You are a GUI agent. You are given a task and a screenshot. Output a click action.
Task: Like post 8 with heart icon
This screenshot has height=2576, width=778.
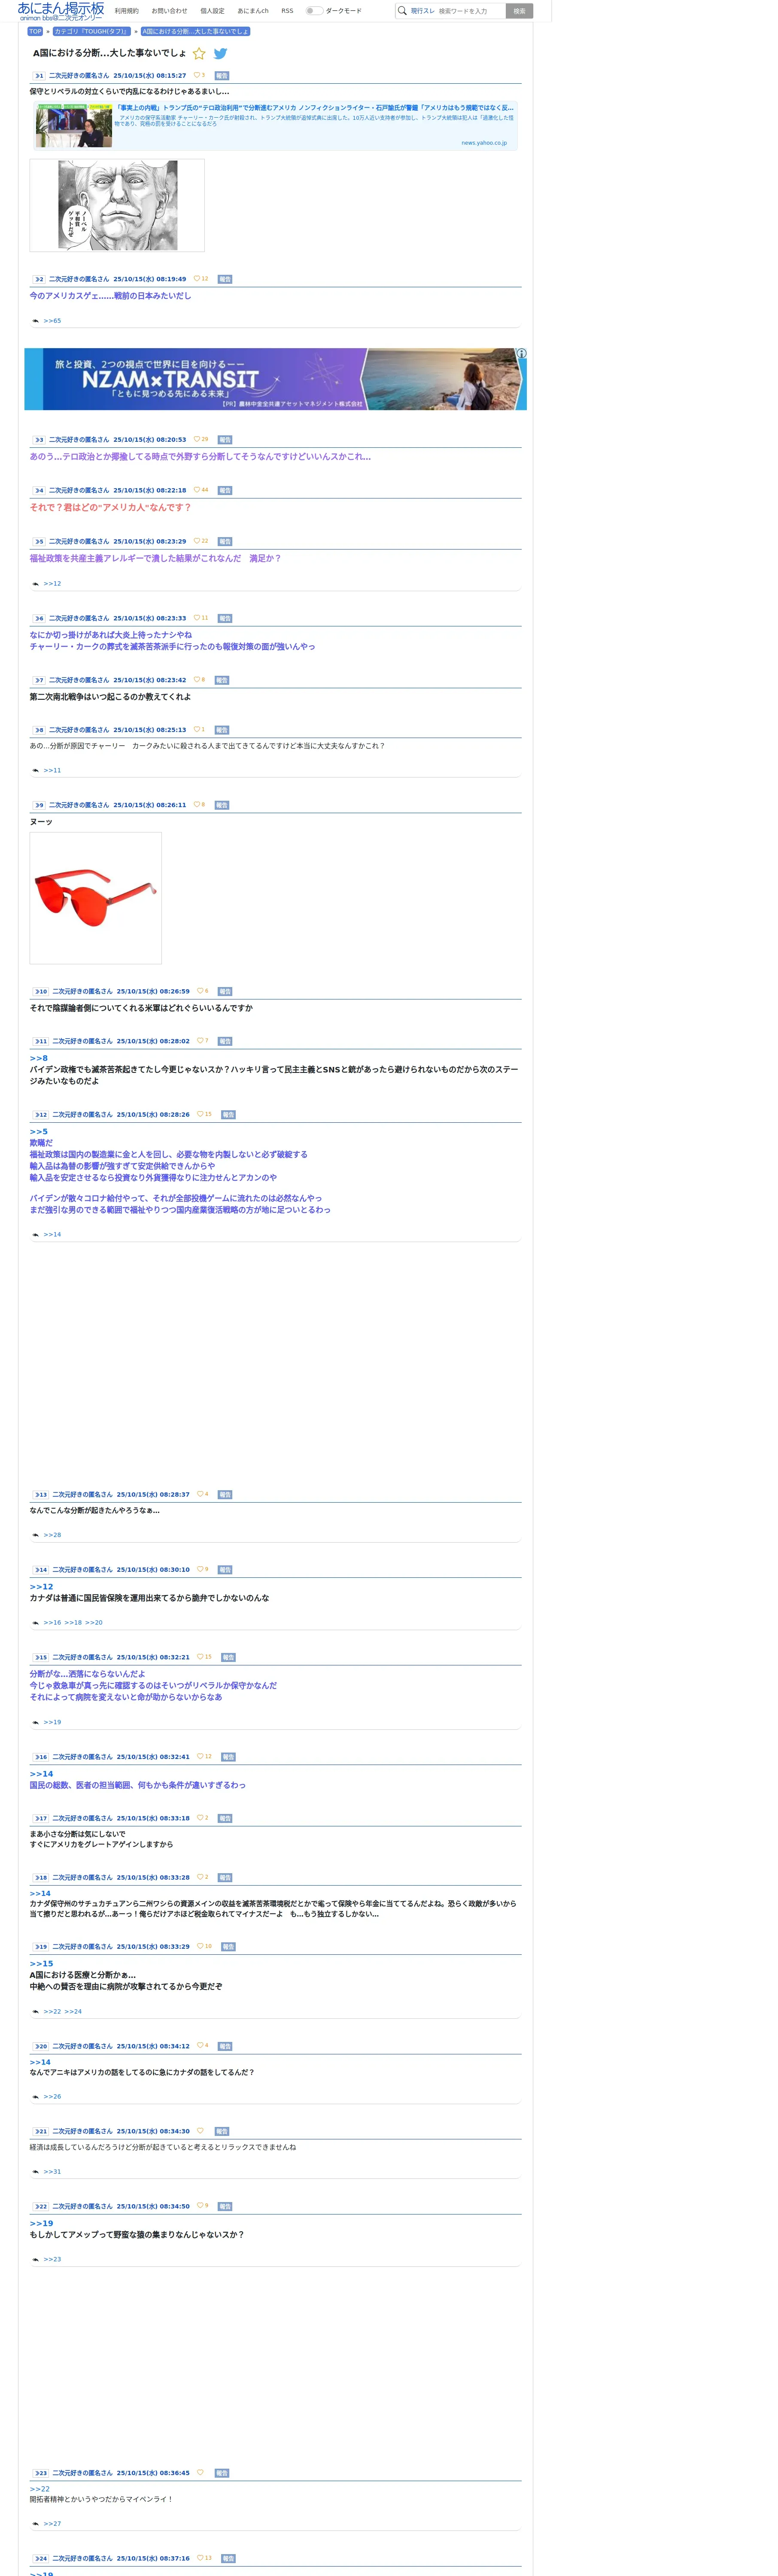click(197, 730)
